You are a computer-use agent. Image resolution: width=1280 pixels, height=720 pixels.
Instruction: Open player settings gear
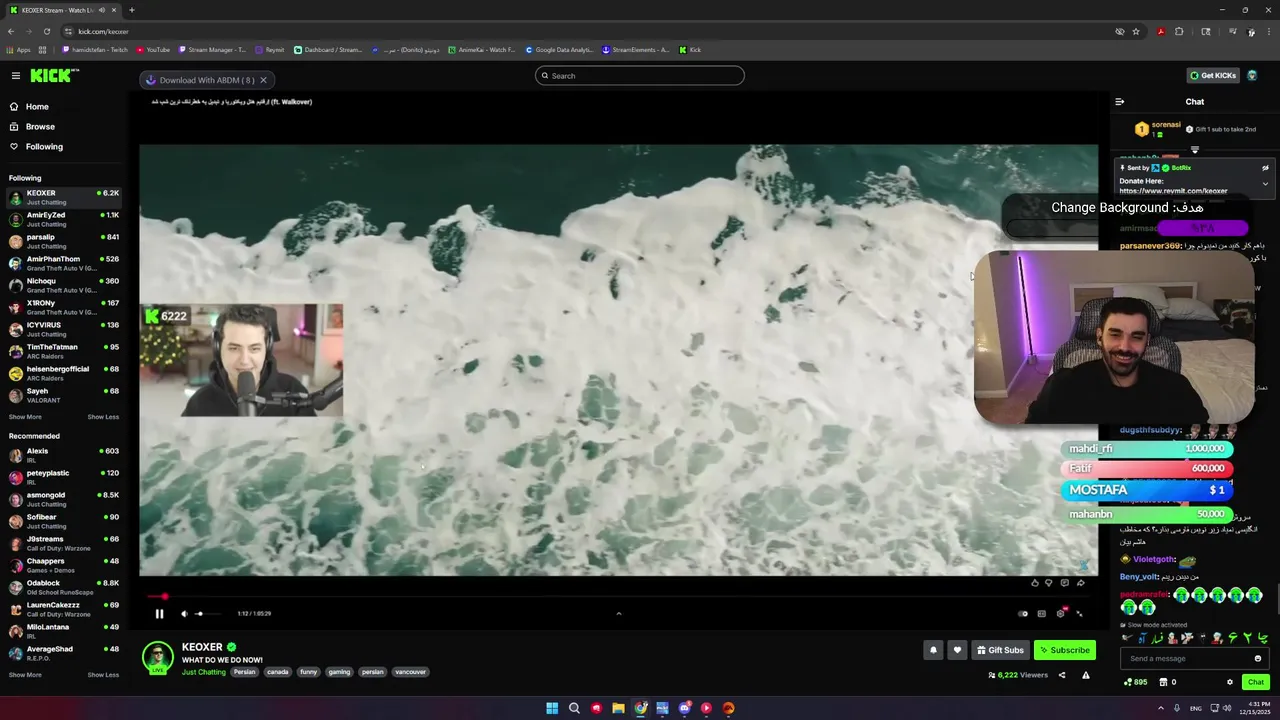click(x=1061, y=614)
